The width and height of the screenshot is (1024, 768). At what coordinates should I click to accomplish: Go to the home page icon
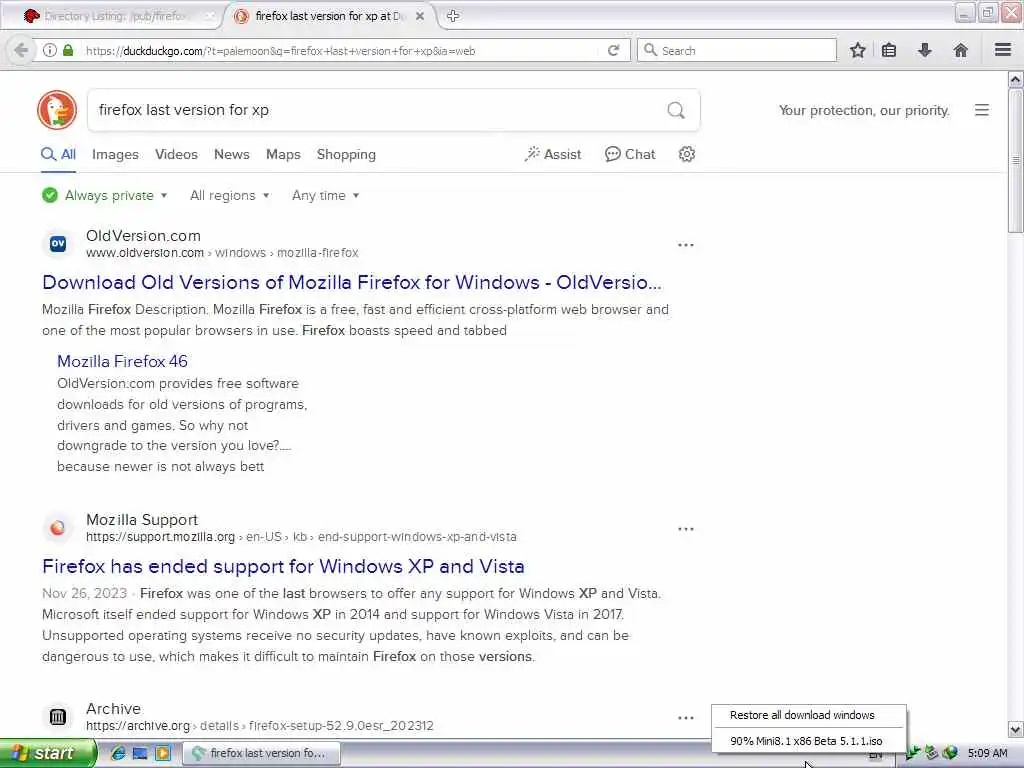coord(961,50)
